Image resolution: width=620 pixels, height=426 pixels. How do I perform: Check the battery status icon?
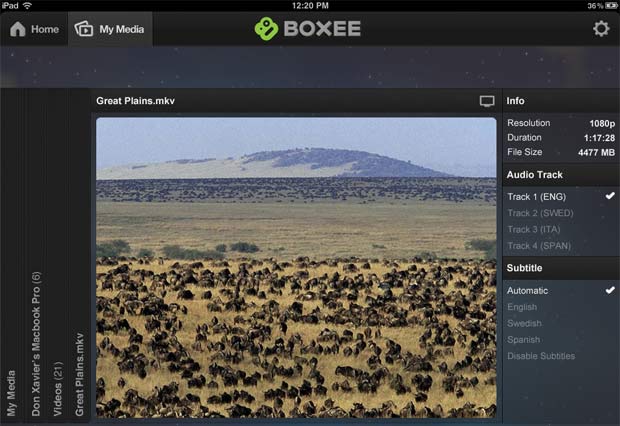(x=611, y=5)
